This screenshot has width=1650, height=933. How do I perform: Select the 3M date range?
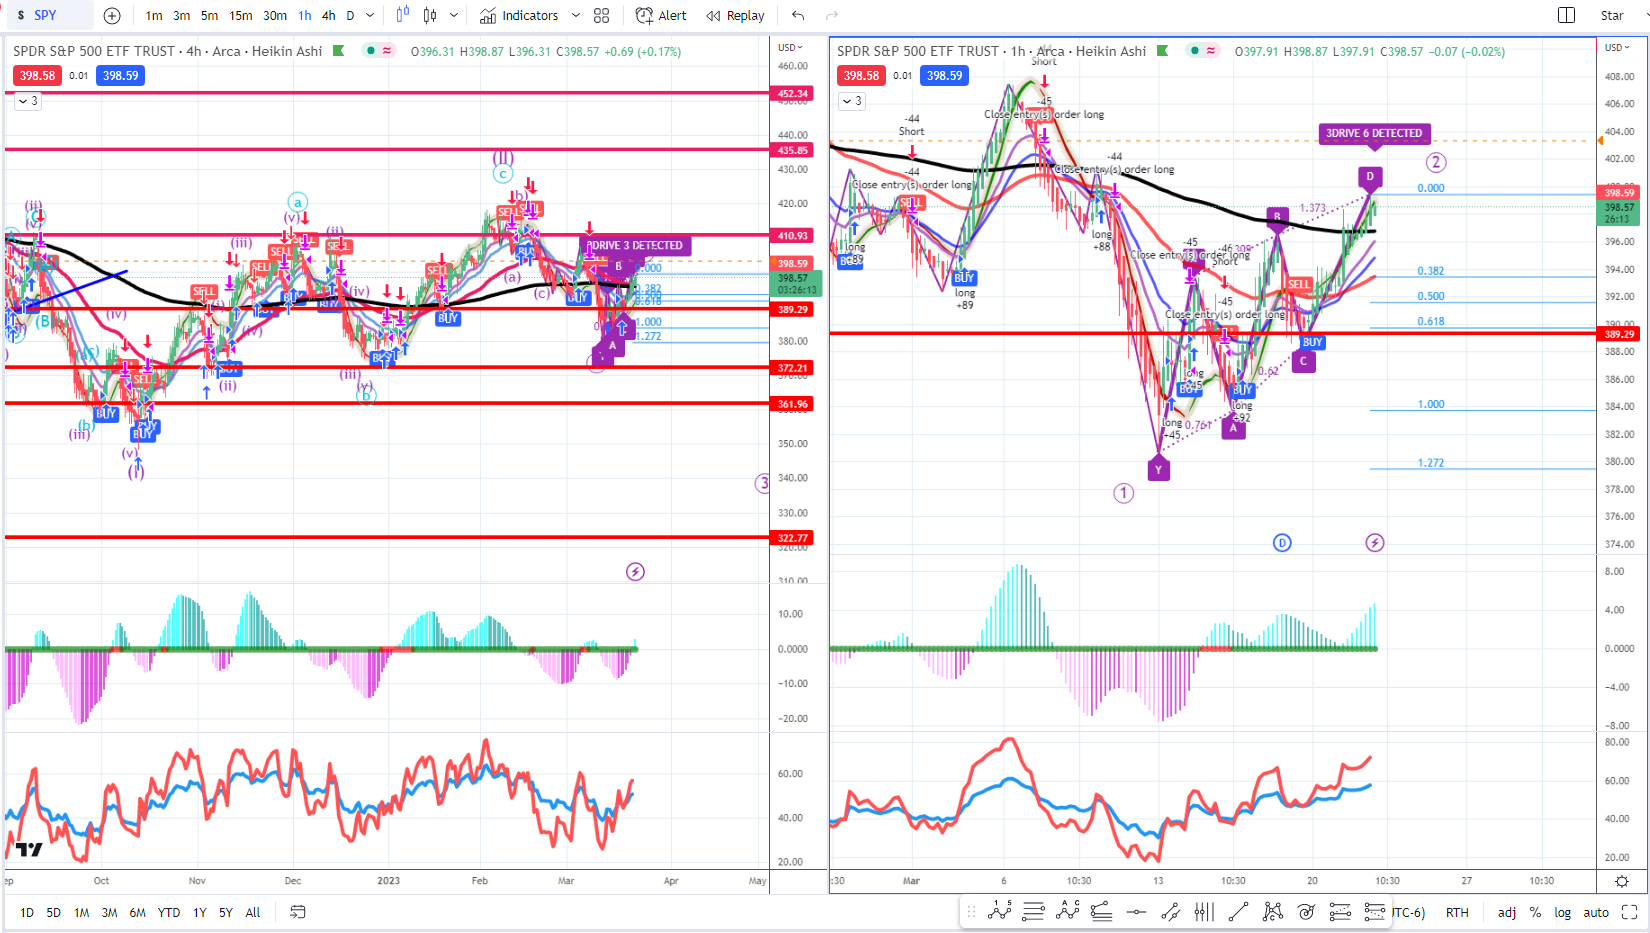tap(110, 912)
